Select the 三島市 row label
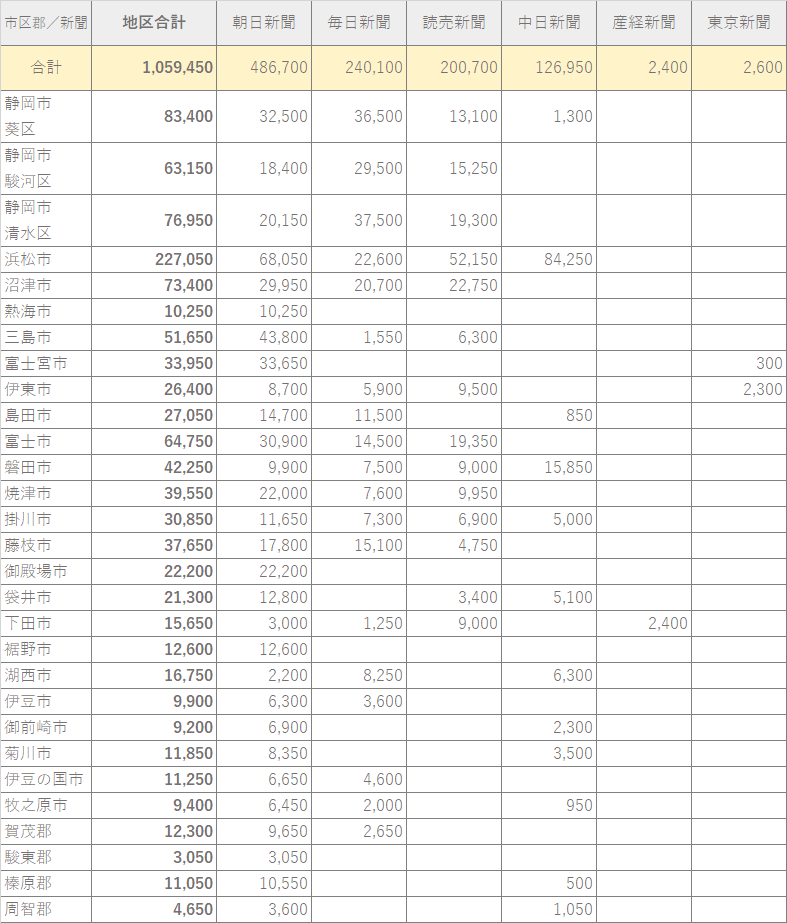Image resolution: width=787 pixels, height=923 pixels. click(46, 337)
